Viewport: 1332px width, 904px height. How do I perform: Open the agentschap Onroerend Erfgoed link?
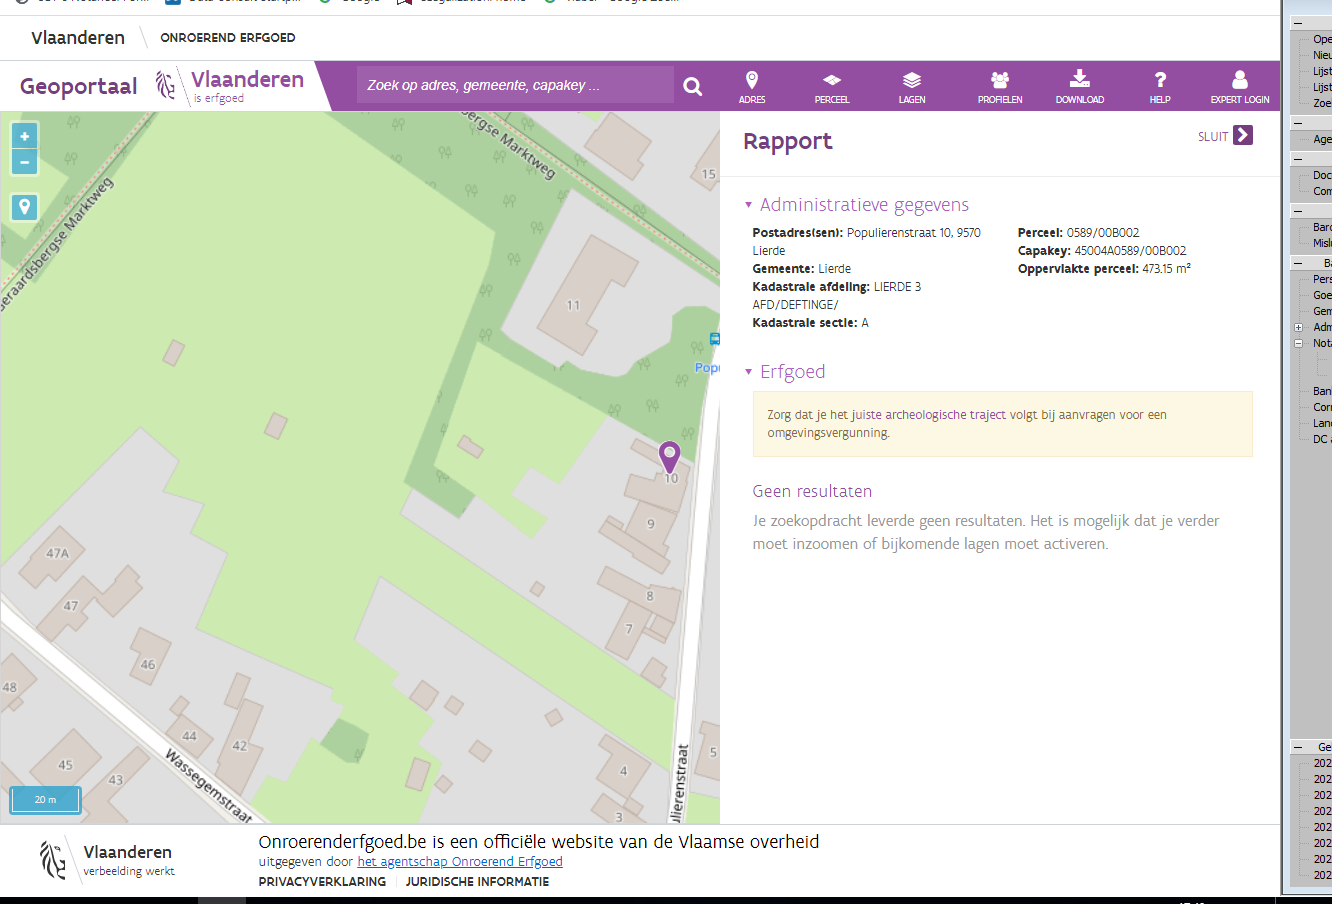click(460, 862)
